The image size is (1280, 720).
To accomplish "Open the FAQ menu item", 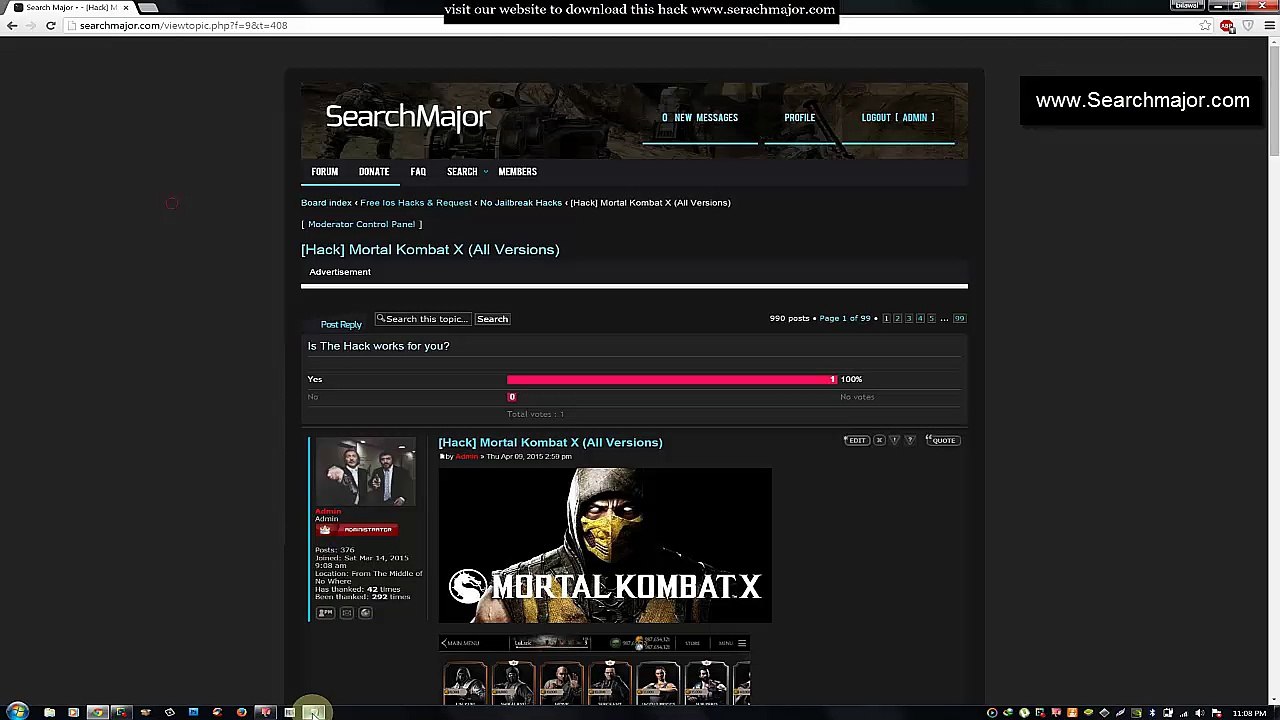I will point(418,172).
